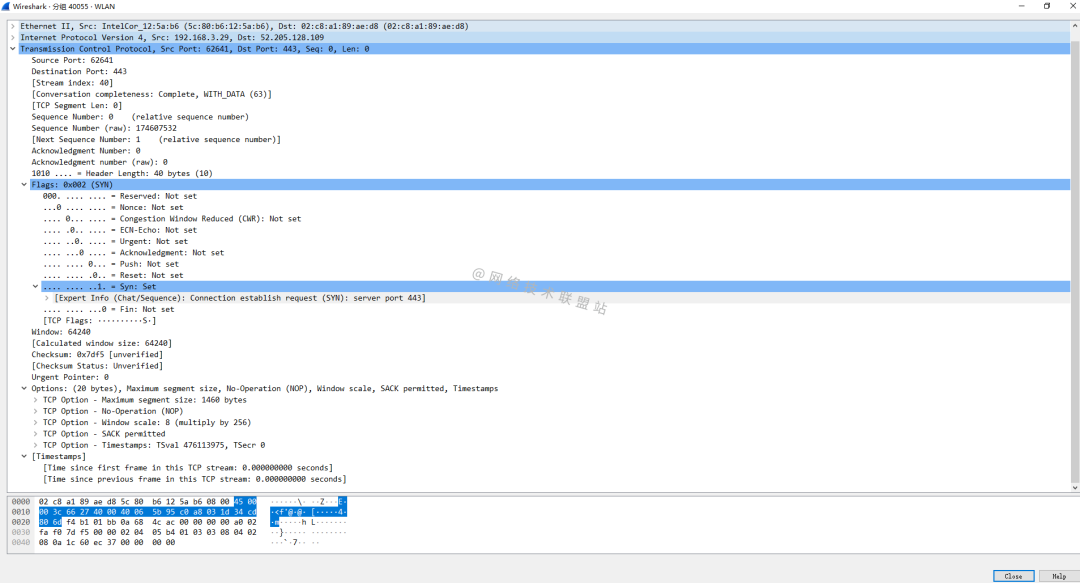Close the window with the title bar X
Image resolution: width=1080 pixels, height=583 pixels.
point(1072,6)
